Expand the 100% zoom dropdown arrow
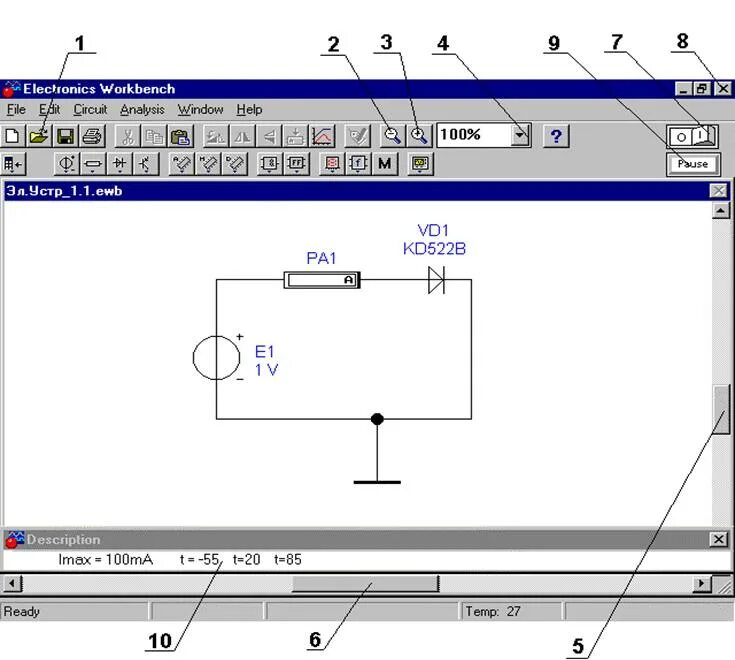 pyautogui.click(x=520, y=135)
